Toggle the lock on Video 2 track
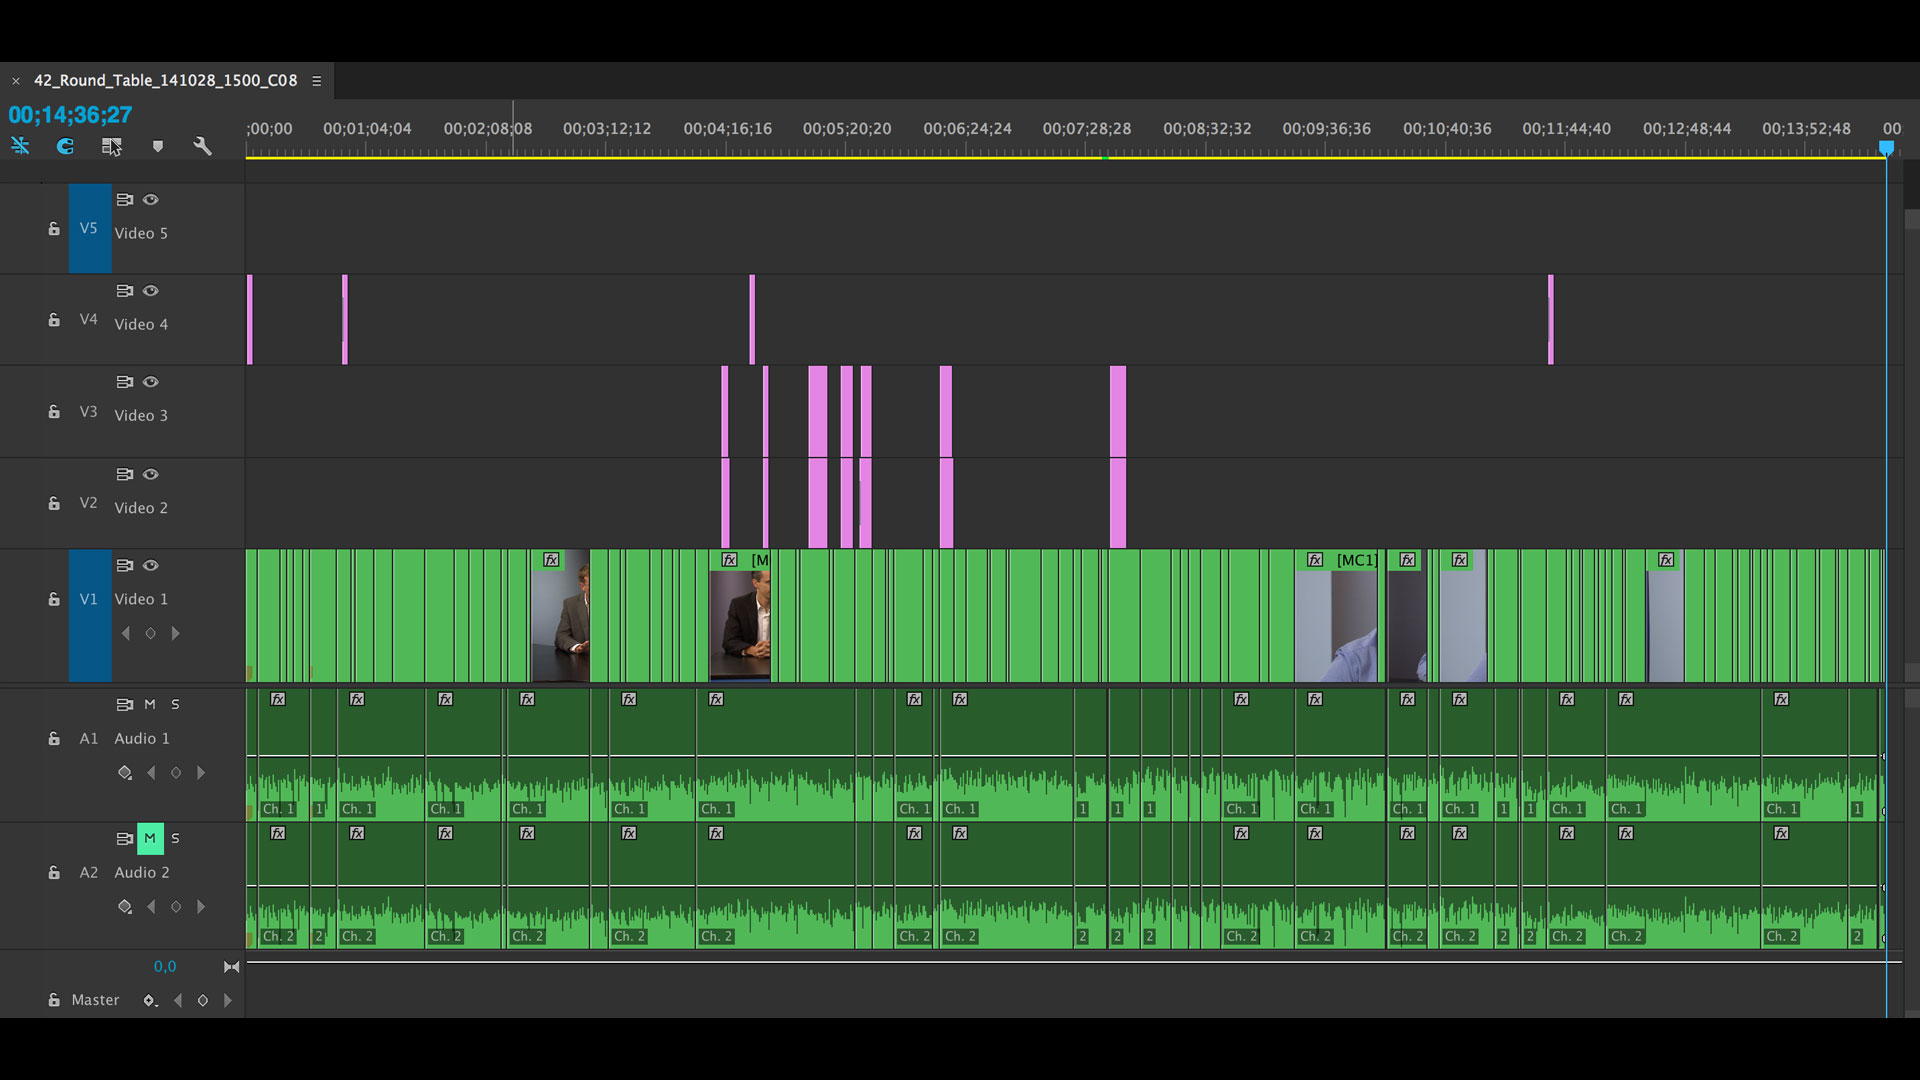This screenshot has height=1080, width=1920. [x=54, y=504]
